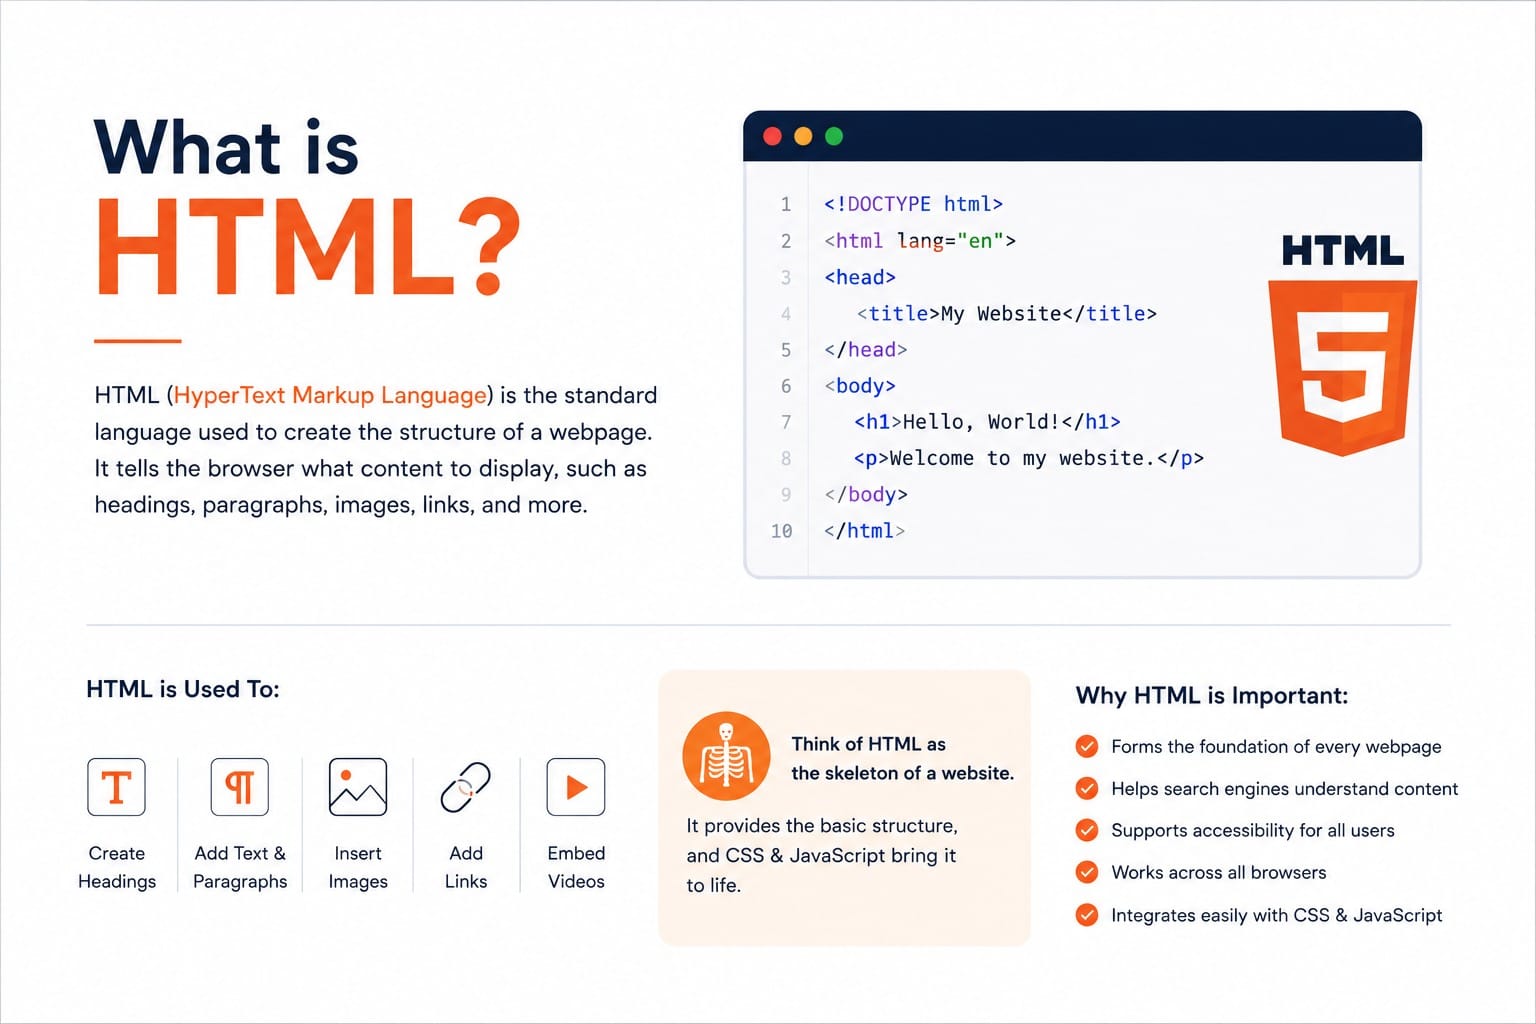The width and height of the screenshot is (1536, 1024).
Task: Click the check icon beside "Works across all browsers"
Action: click(x=1087, y=872)
